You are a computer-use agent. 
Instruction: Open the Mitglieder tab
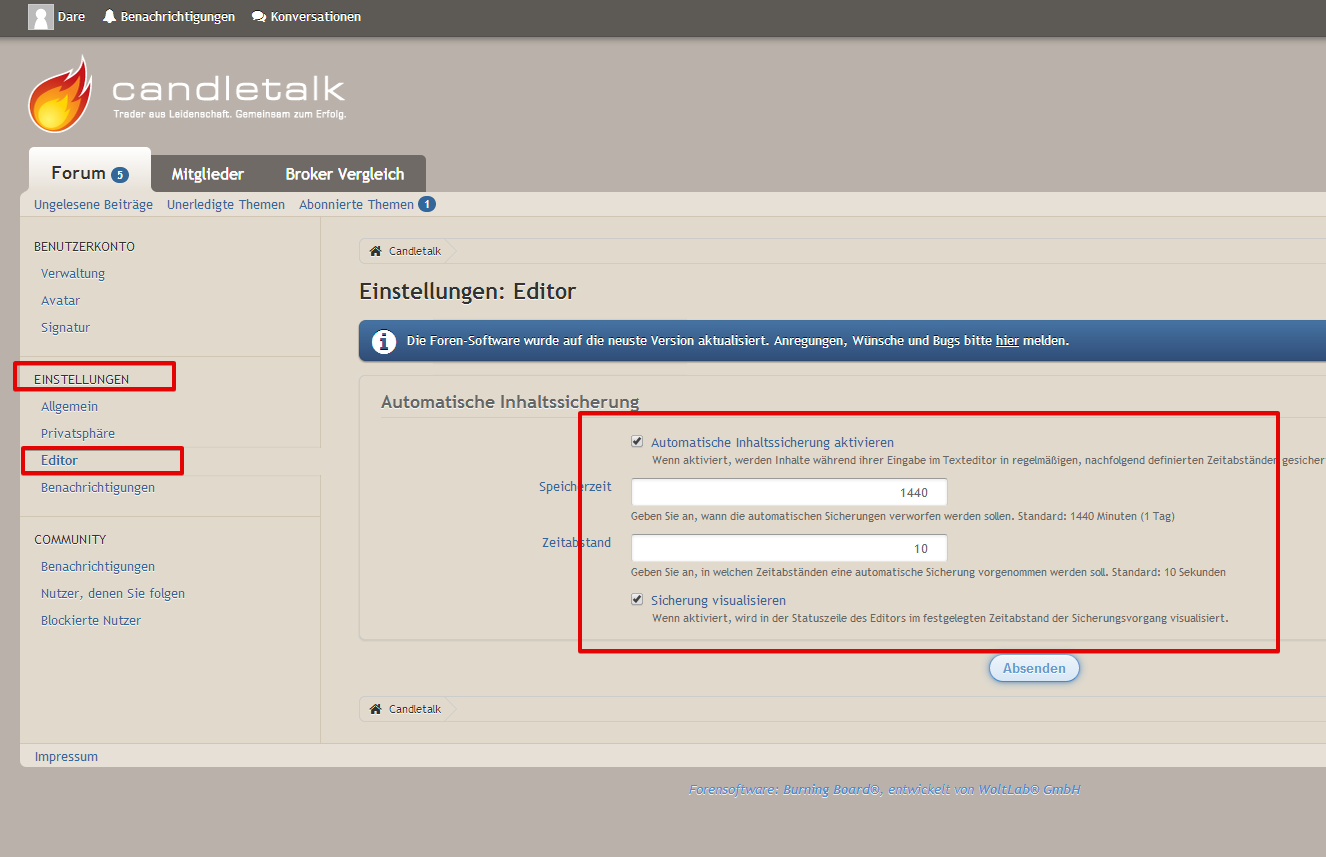coord(207,174)
